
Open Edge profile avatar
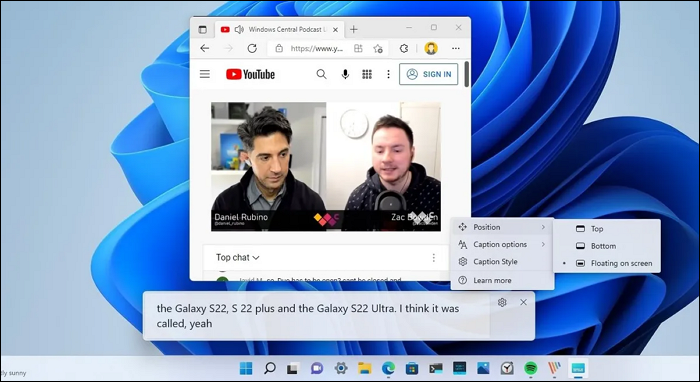431,48
